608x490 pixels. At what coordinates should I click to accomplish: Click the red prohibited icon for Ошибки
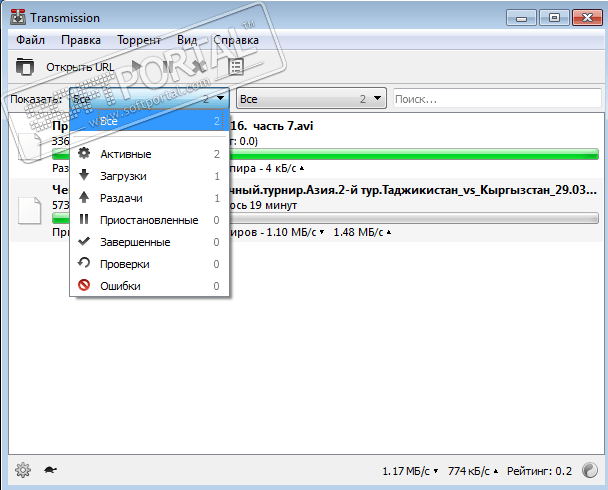click(x=84, y=285)
